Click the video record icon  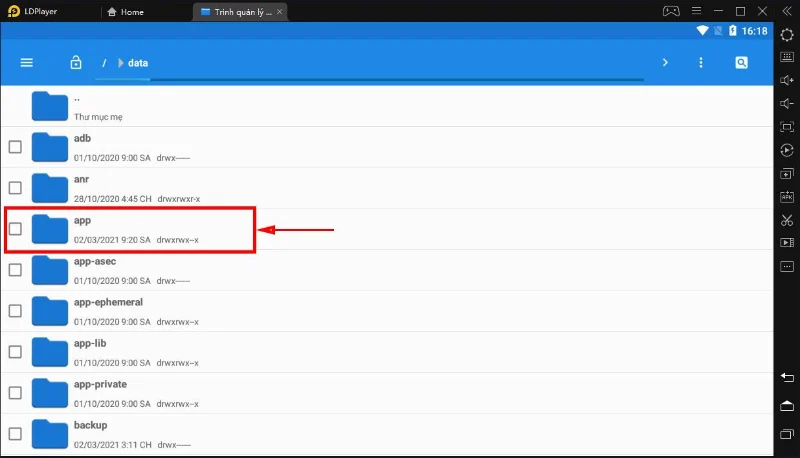[787, 243]
